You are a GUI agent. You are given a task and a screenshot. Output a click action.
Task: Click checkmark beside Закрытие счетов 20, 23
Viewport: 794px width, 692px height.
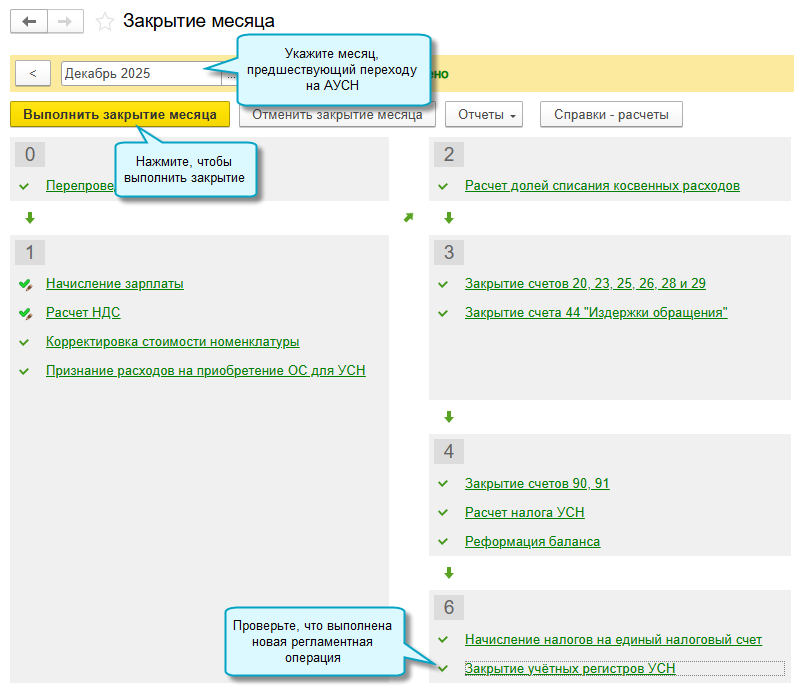[x=443, y=284]
